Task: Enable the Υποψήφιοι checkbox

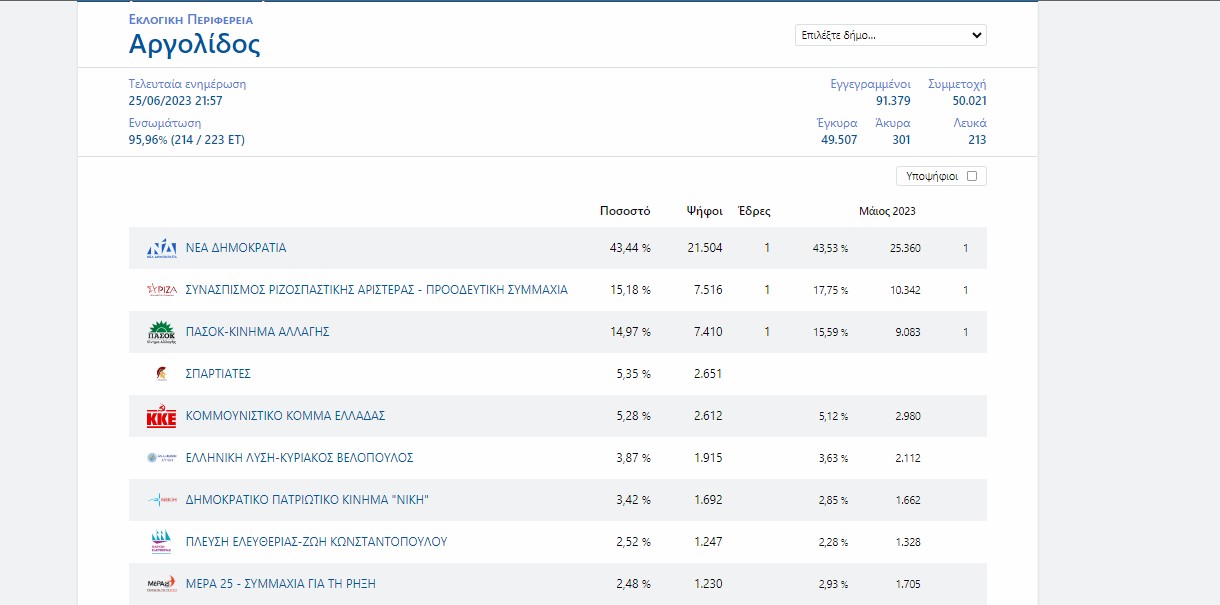Action: 972,176
